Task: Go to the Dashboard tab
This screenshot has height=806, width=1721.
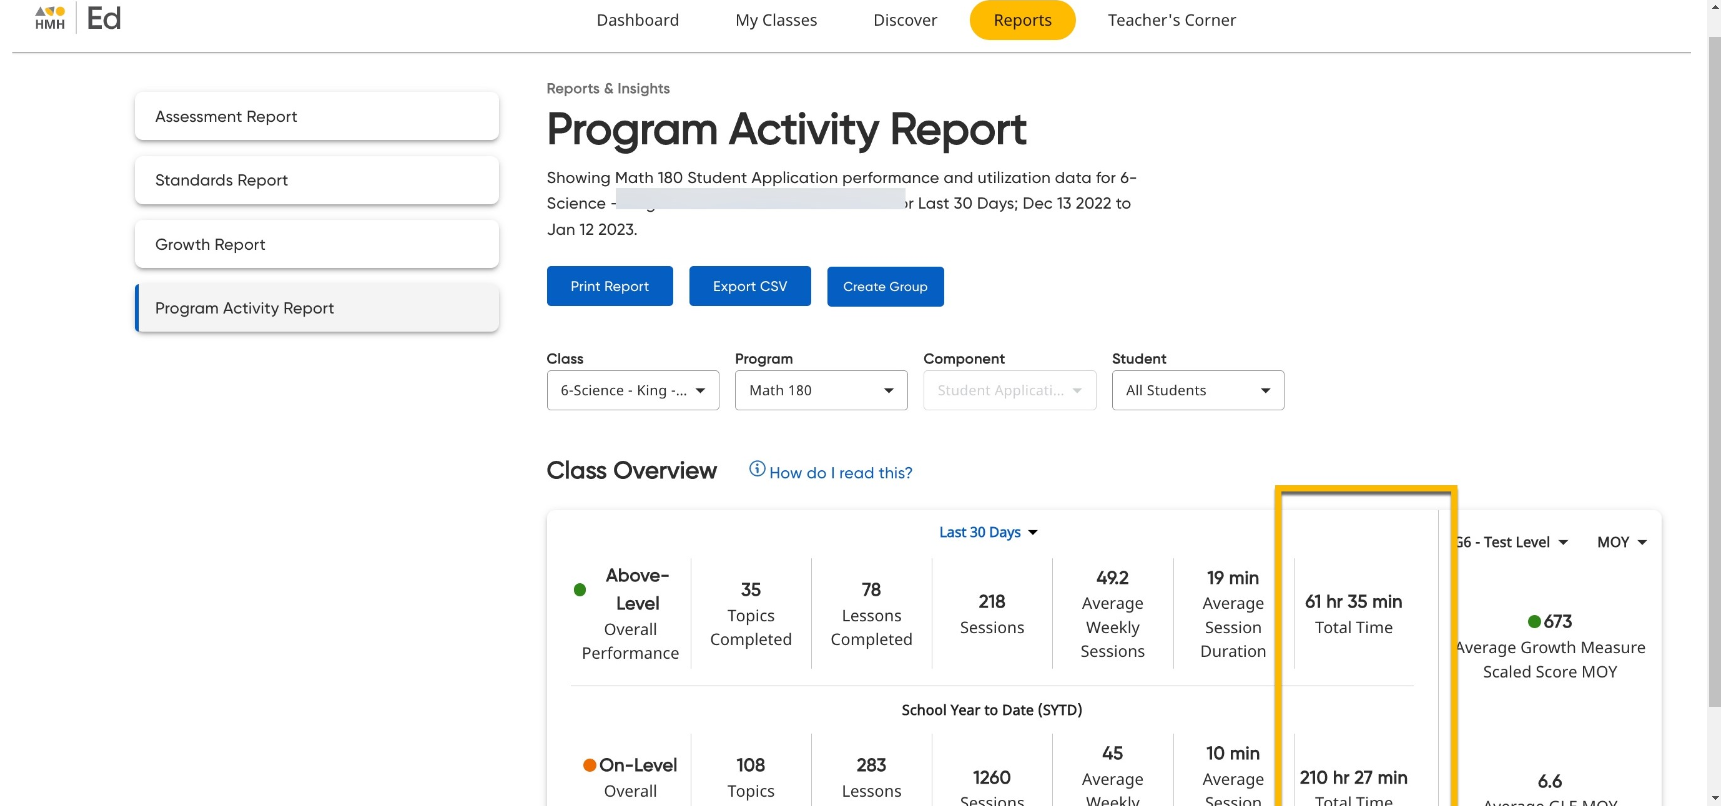Action: coord(637,20)
